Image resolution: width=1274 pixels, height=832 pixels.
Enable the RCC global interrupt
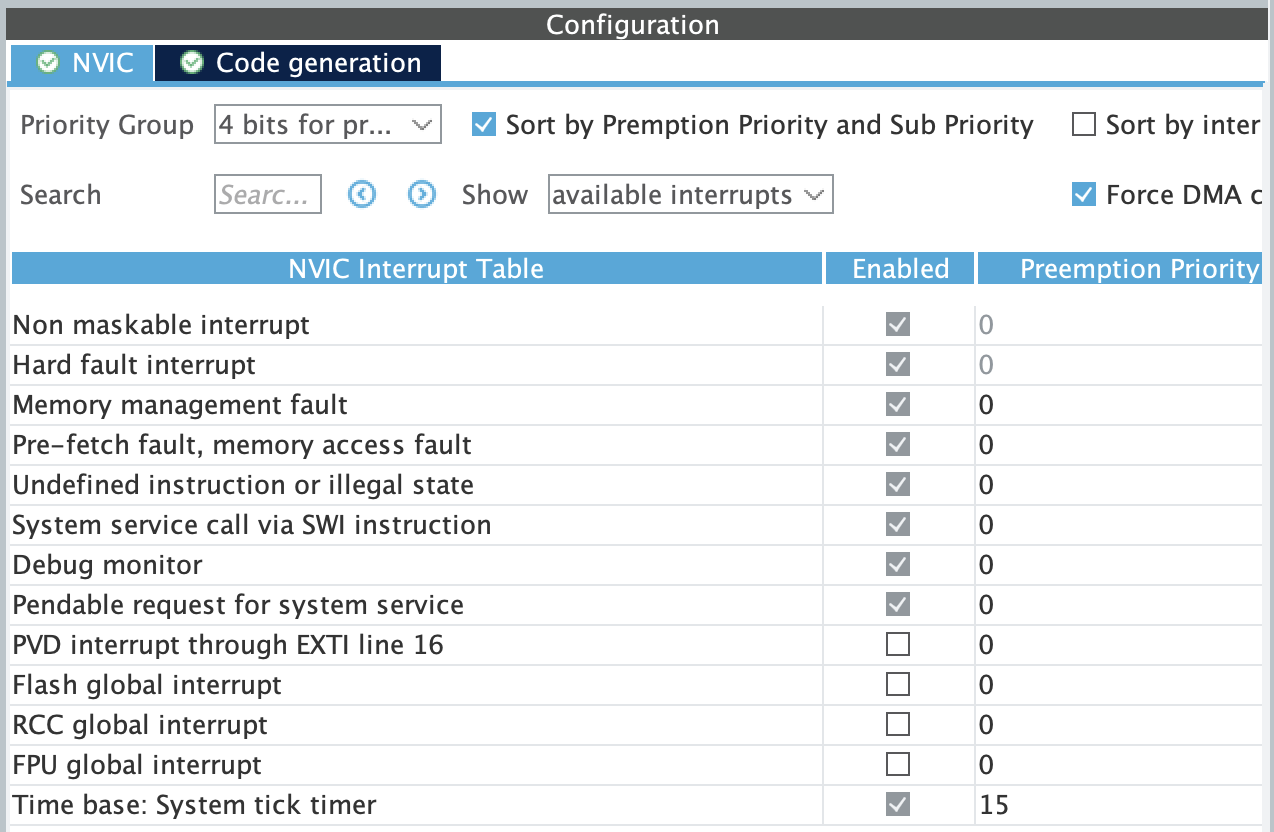click(898, 725)
